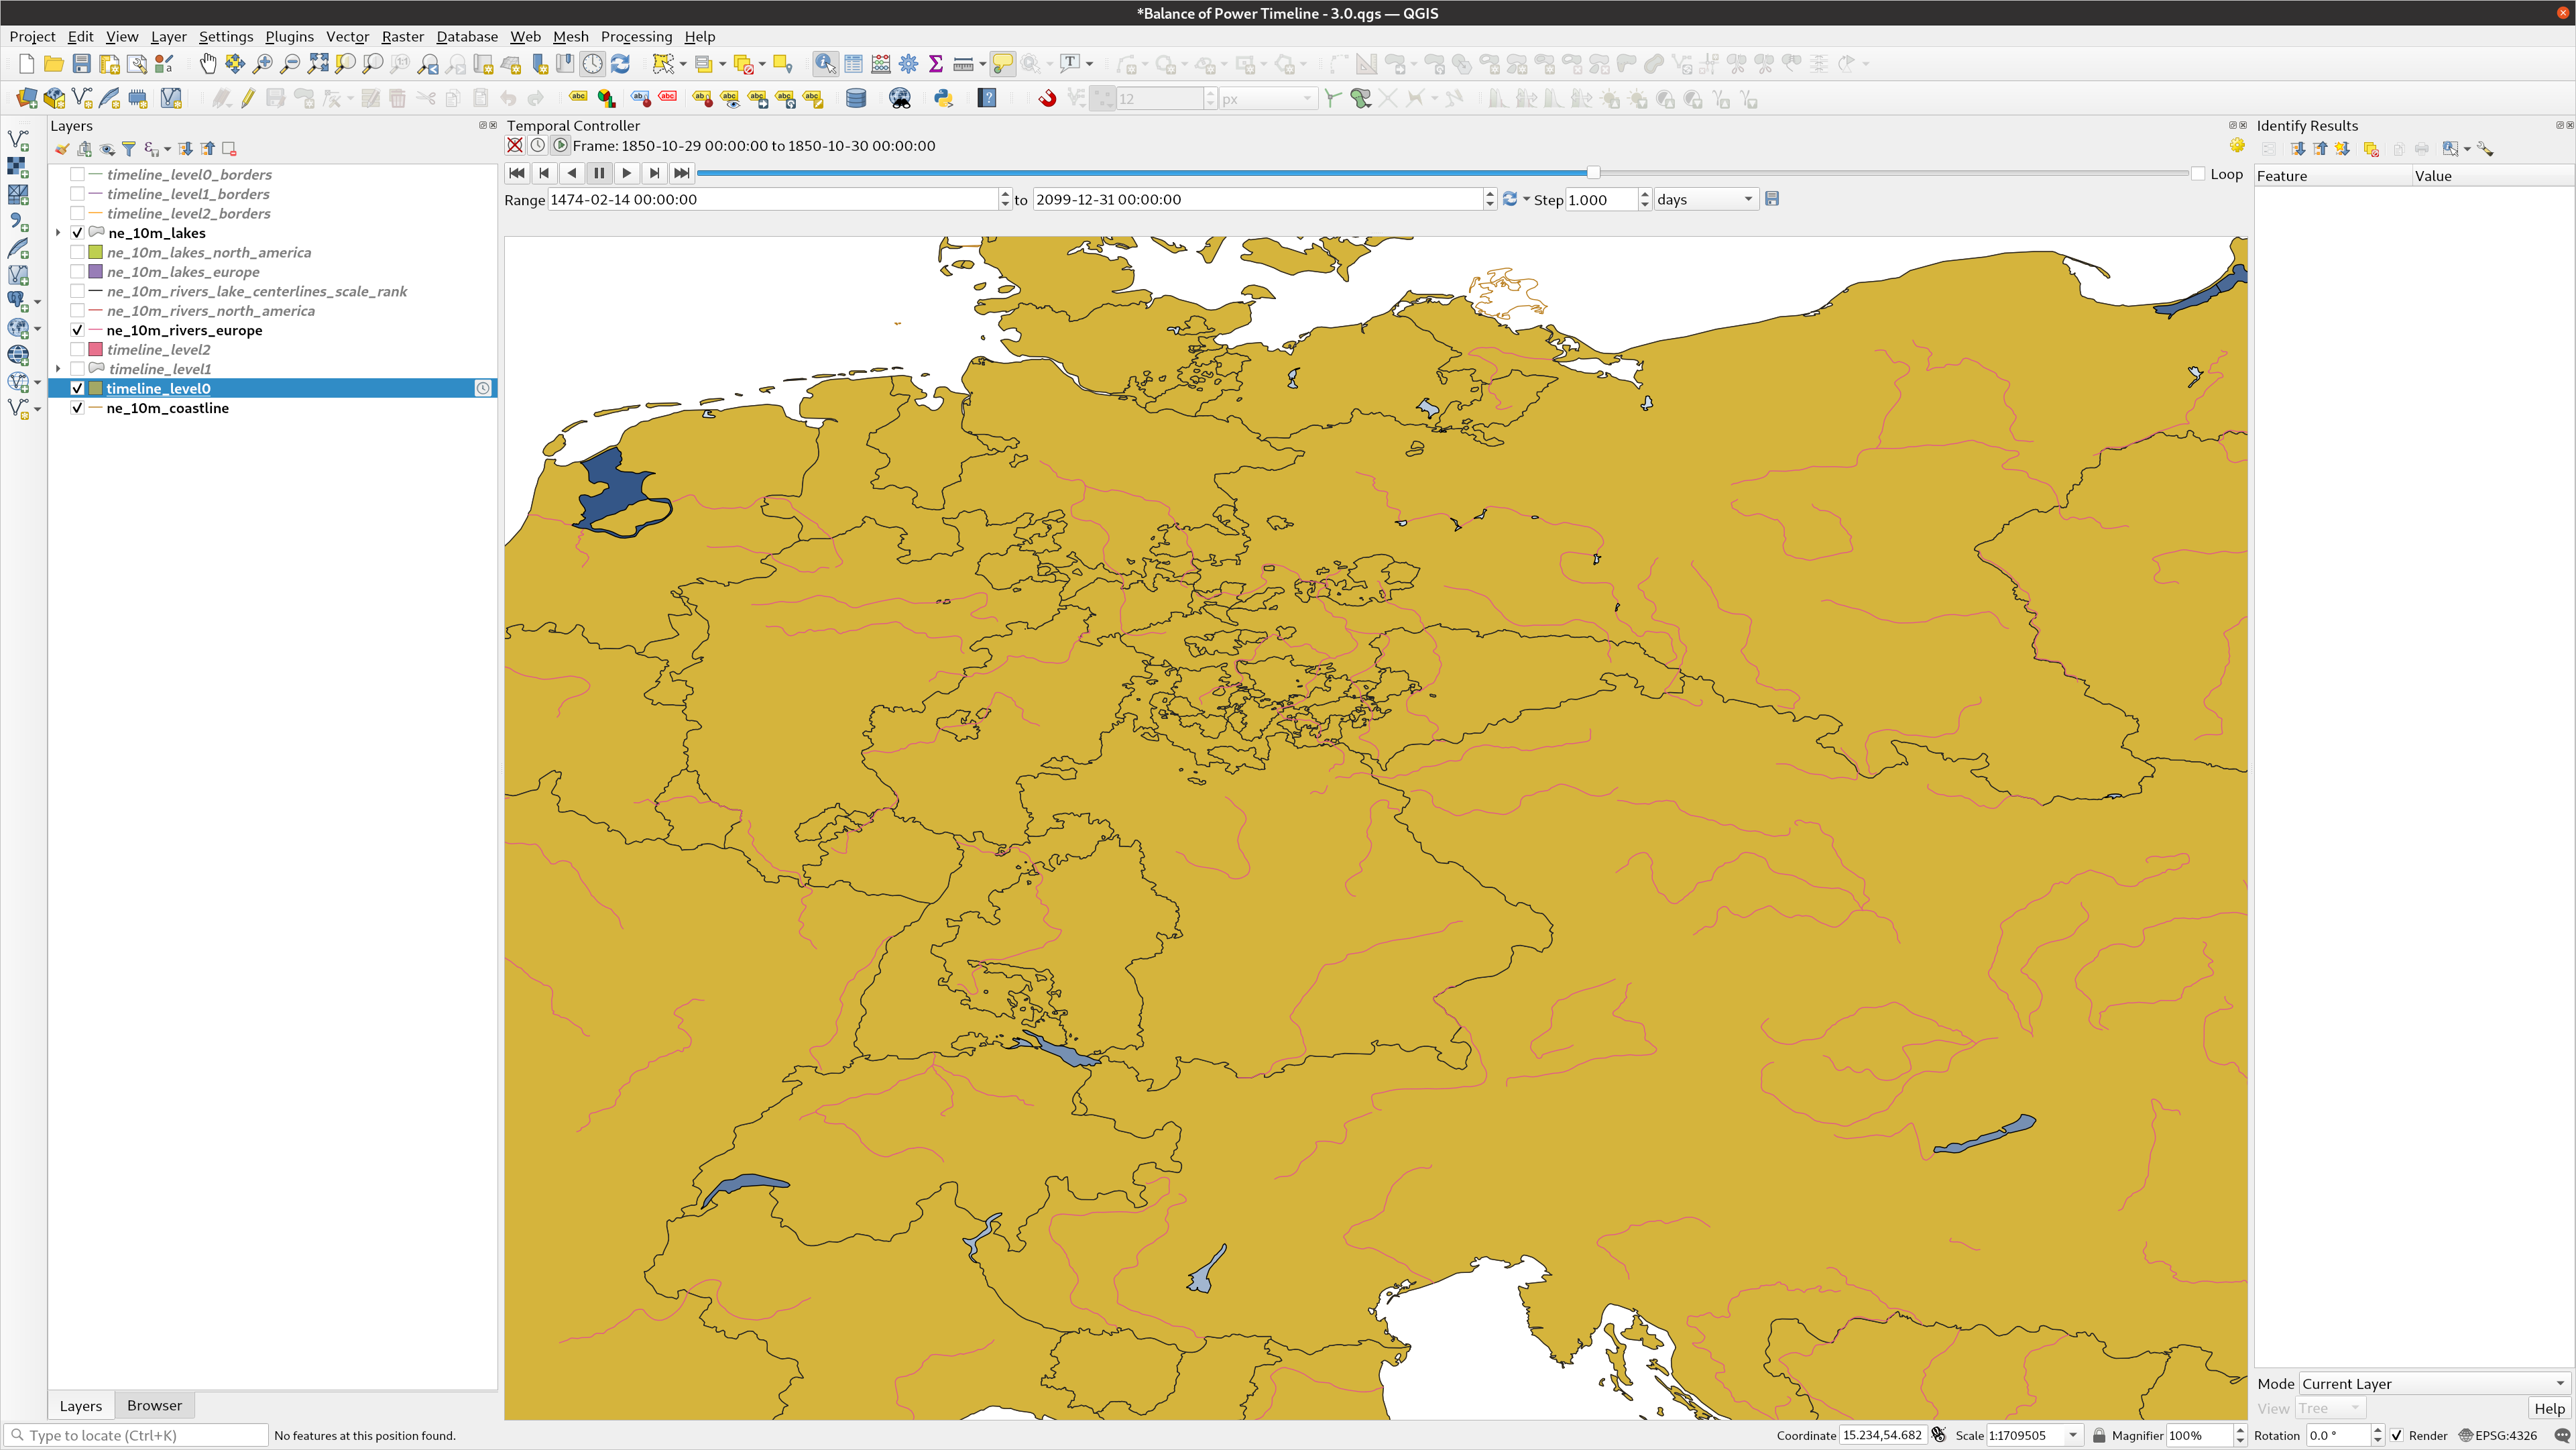Click the Identify Features tool icon
The height and width of the screenshot is (1450, 2576).
pyautogui.click(x=825, y=64)
